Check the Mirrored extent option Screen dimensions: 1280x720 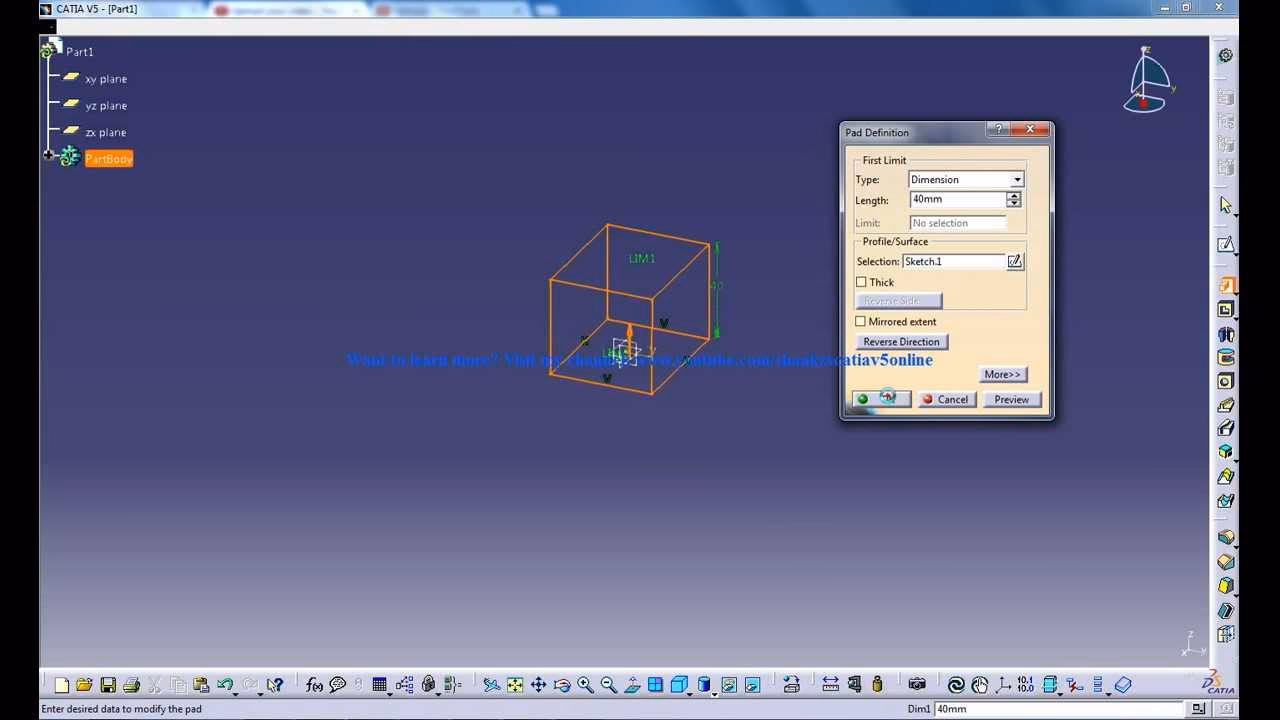pyautogui.click(x=860, y=321)
